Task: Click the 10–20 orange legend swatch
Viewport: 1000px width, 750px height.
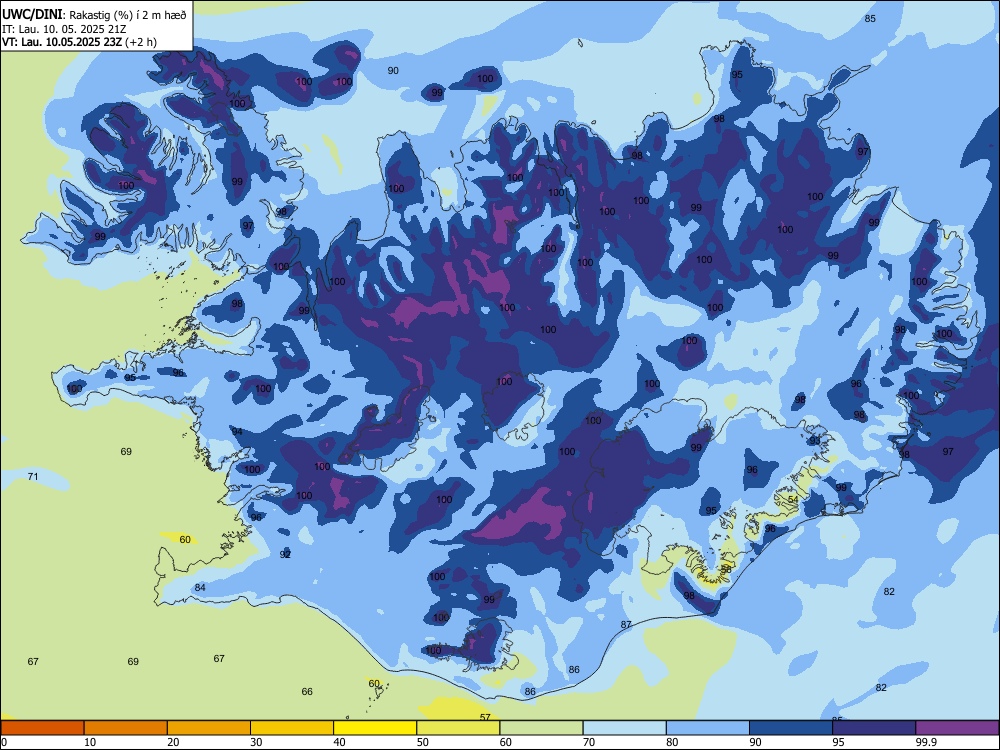Action: pyautogui.click(x=126, y=728)
